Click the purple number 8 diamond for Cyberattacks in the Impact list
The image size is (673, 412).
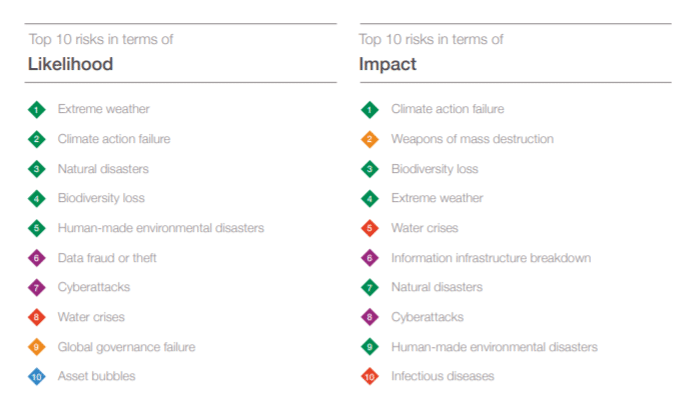[x=370, y=318]
